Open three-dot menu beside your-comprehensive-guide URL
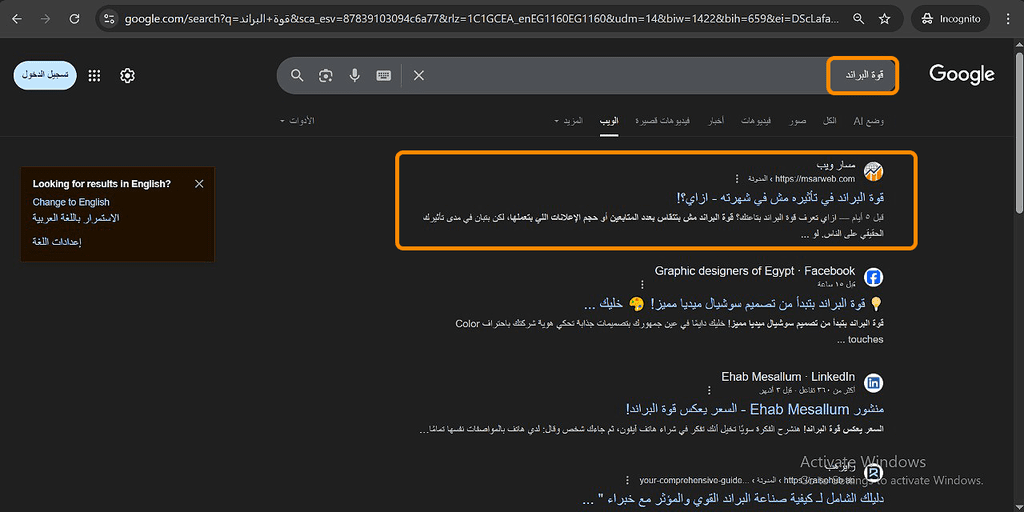The height and width of the screenshot is (512, 1024). [627, 480]
